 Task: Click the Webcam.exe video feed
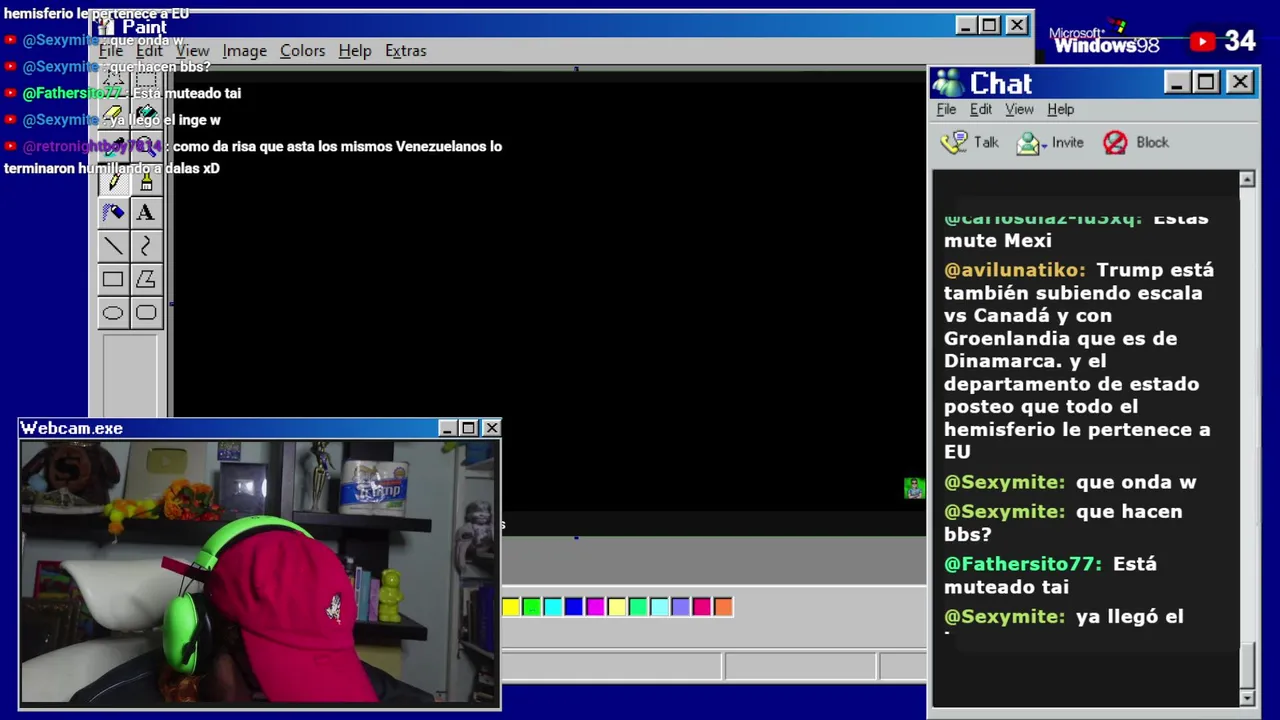(x=260, y=573)
